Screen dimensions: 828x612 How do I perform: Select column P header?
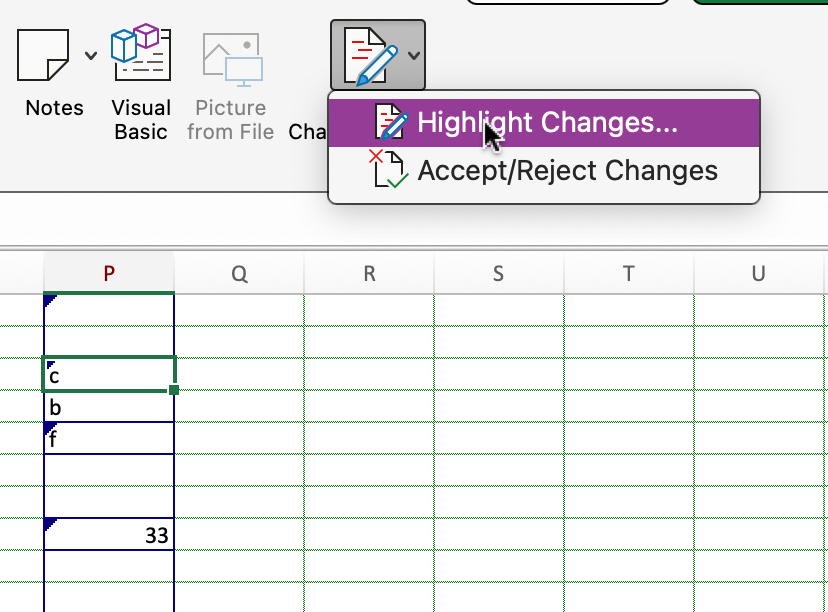109,274
